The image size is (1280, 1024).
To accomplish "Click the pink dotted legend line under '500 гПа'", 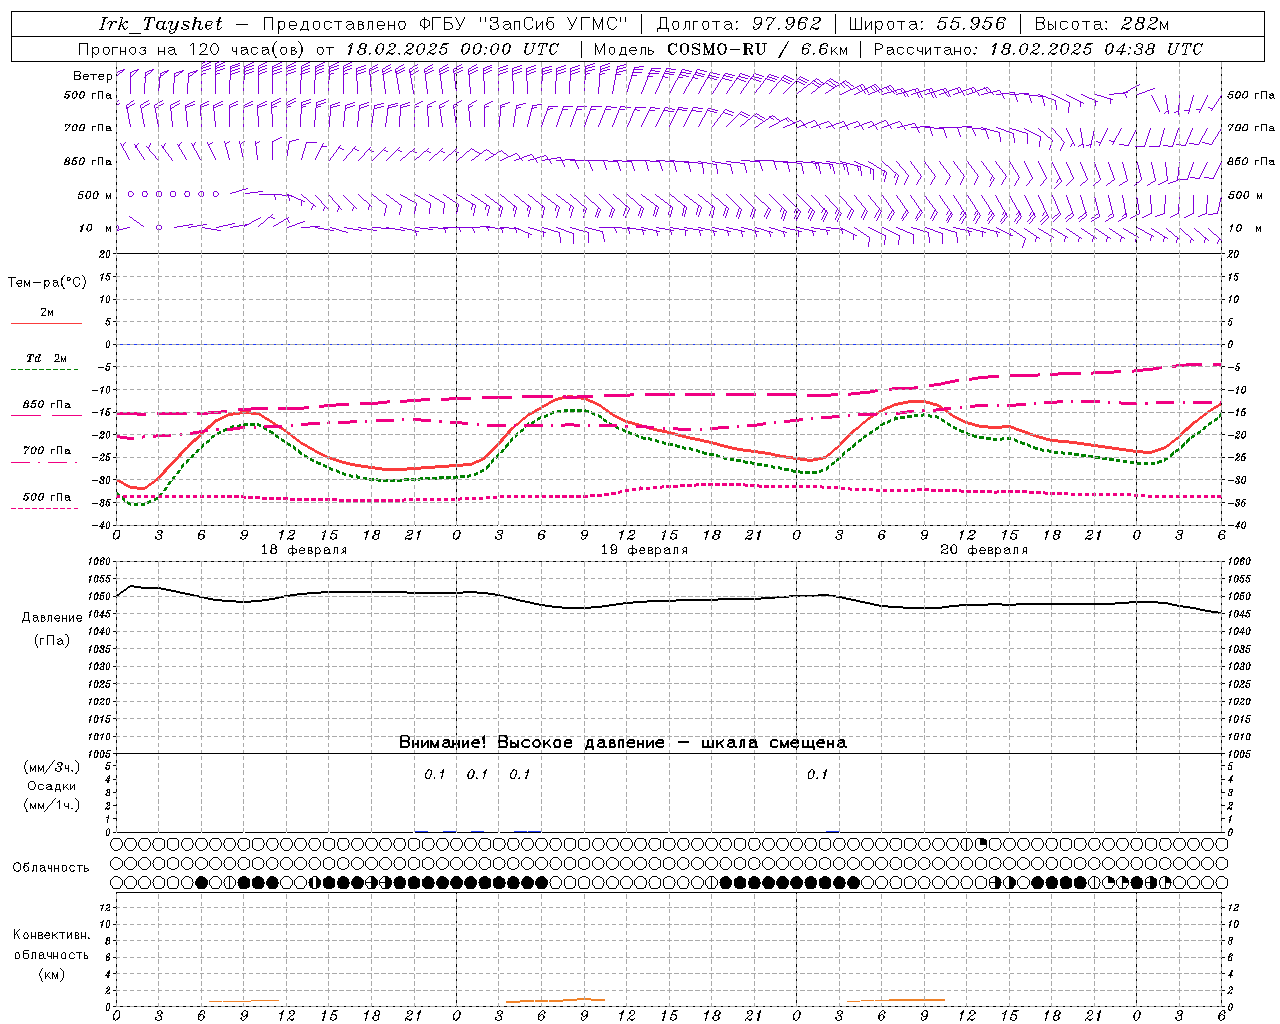I will [x=46, y=508].
